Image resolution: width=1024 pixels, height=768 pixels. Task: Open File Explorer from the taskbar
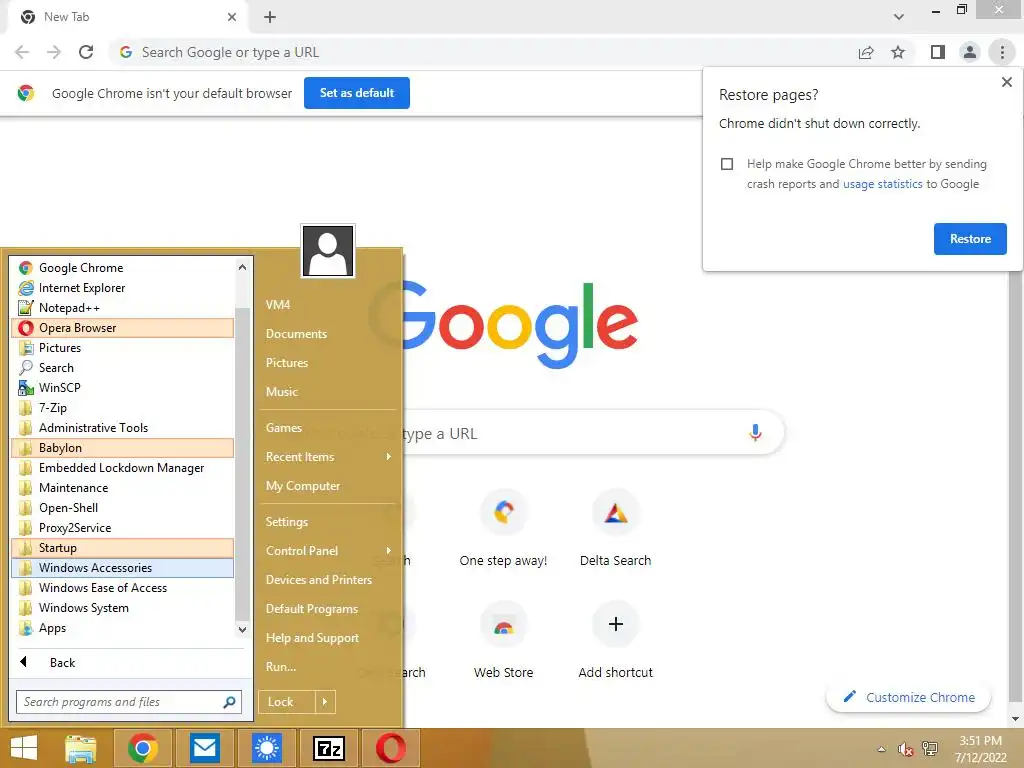click(81, 748)
